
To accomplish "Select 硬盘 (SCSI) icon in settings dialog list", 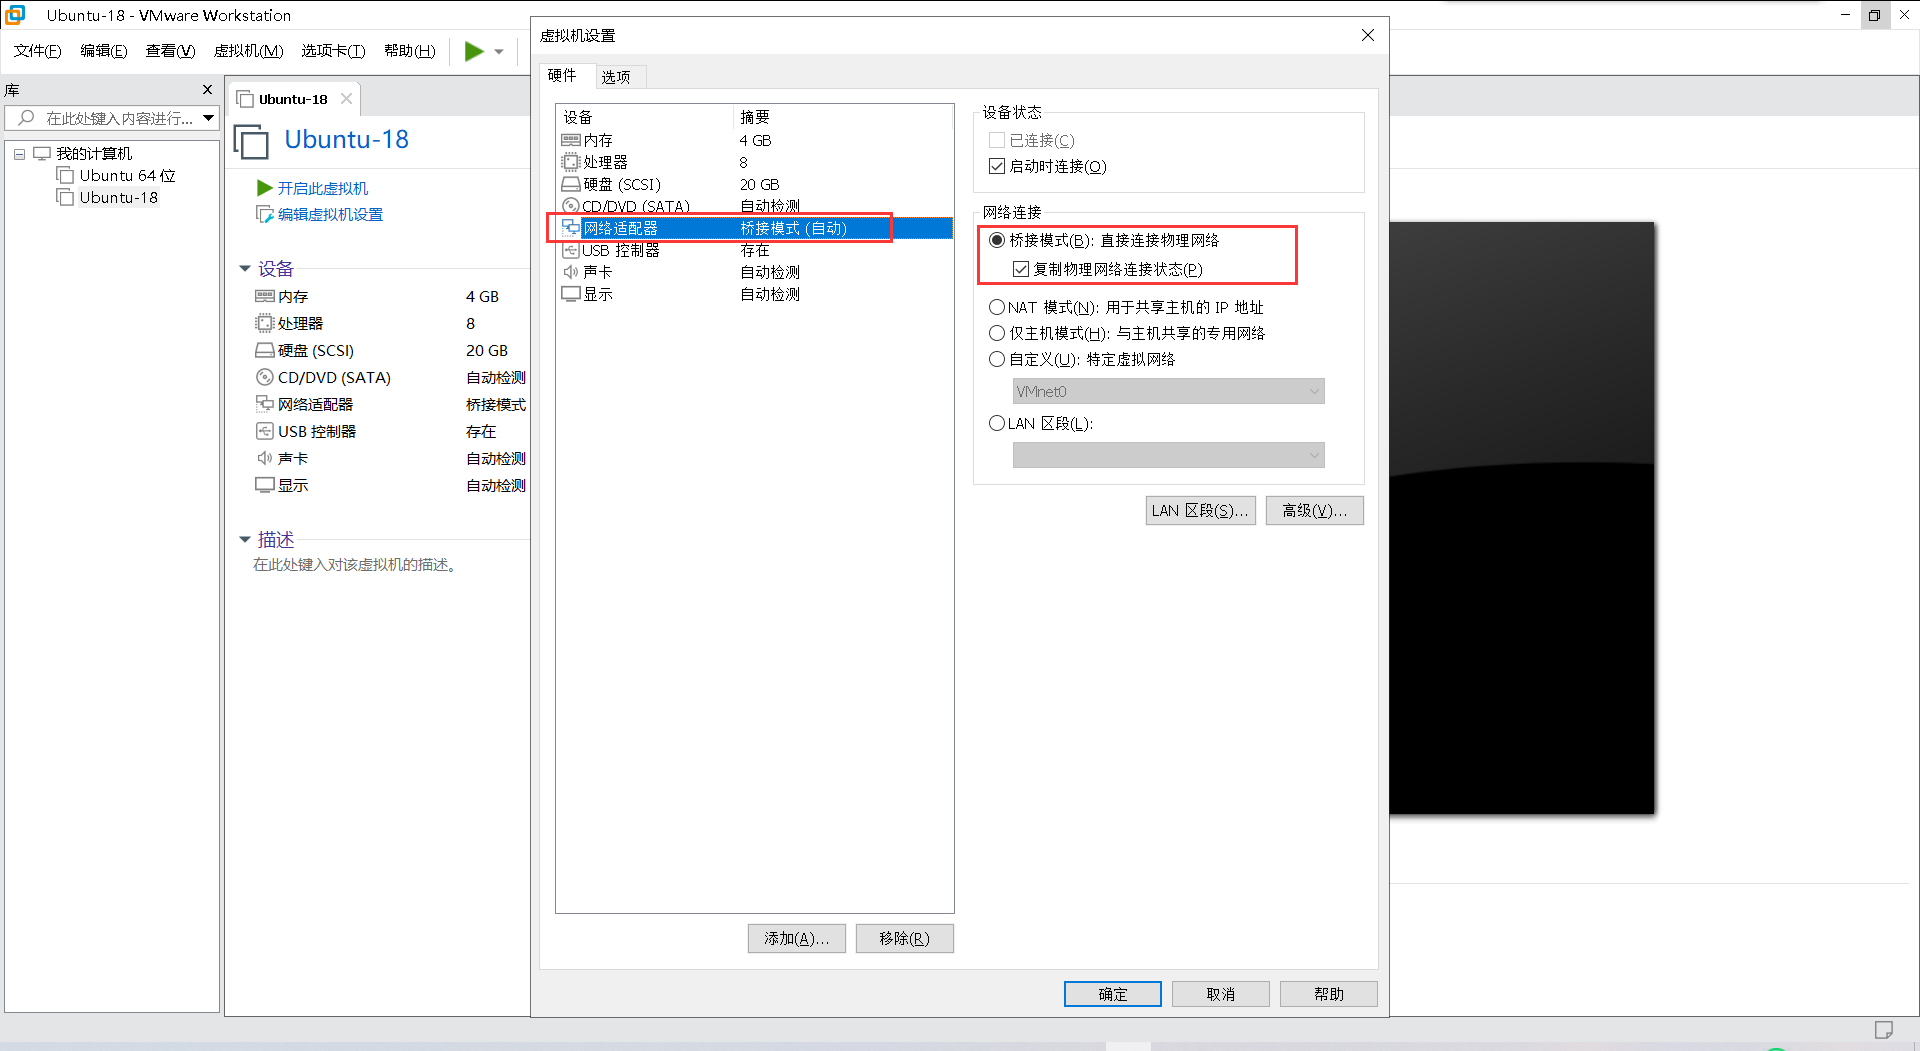I will (x=571, y=184).
